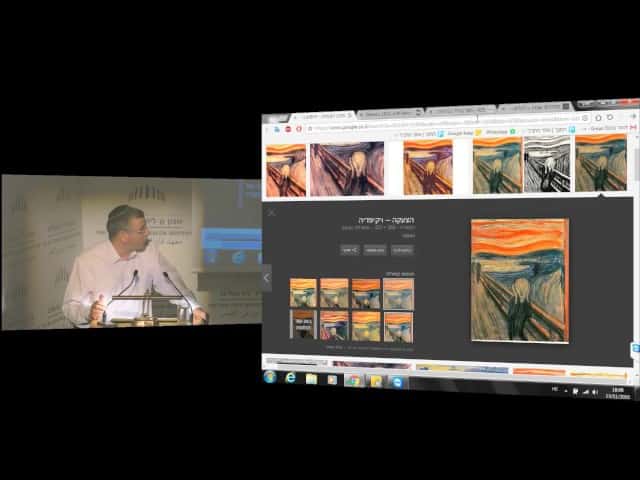The width and height of the screenshot is (640, 480).
Task: Click the red adblock extension icon
Action: [x=287, y=130]
